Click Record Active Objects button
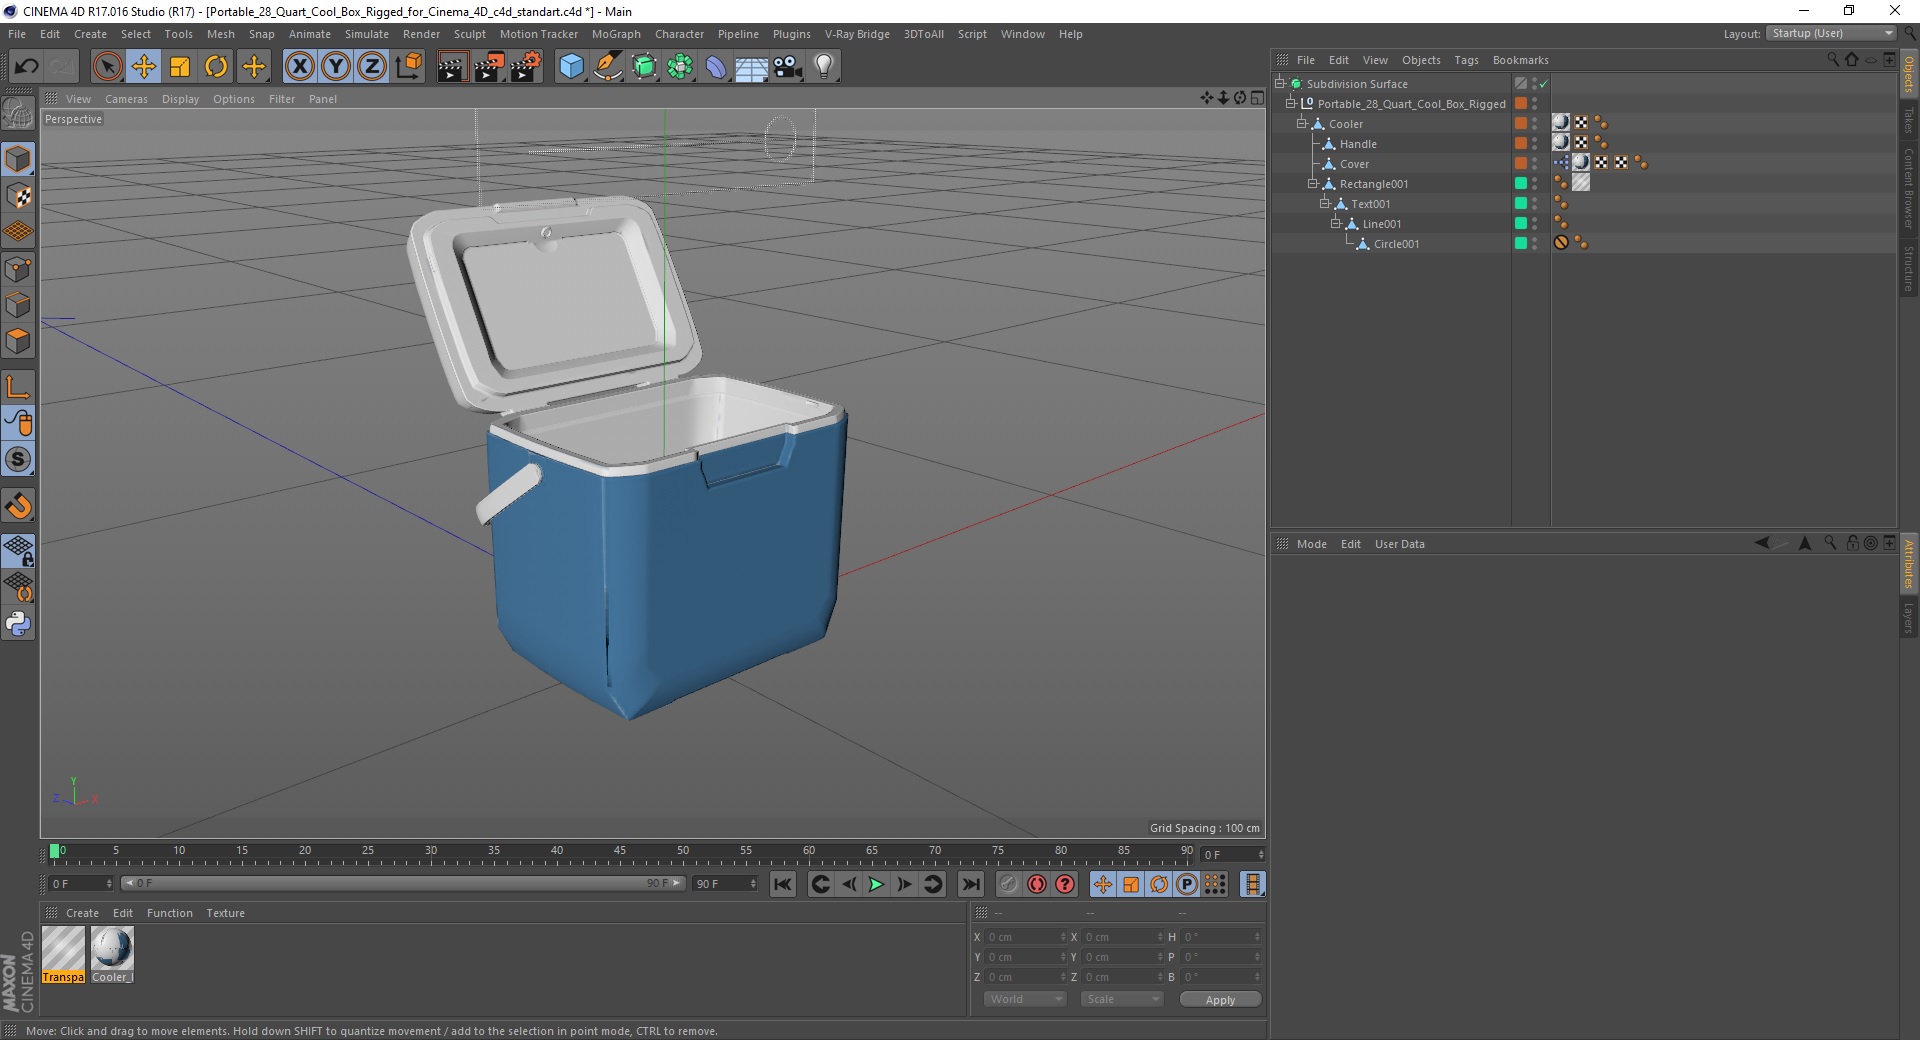The image size is (1920, 1040). point(1008,884)
